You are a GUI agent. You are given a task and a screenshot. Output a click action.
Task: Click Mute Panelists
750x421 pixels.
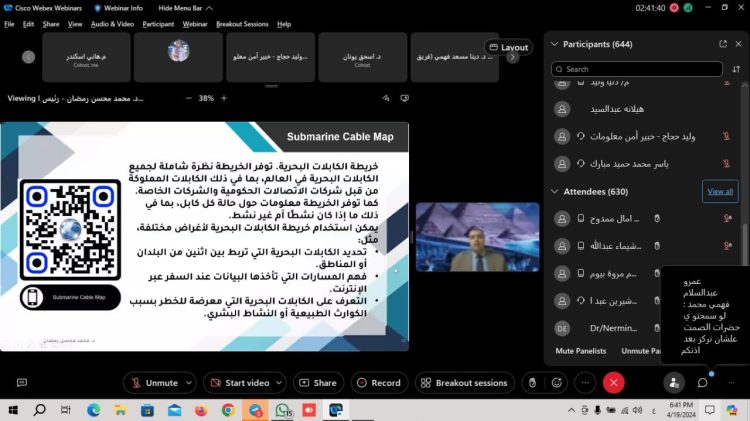(581, 351)
